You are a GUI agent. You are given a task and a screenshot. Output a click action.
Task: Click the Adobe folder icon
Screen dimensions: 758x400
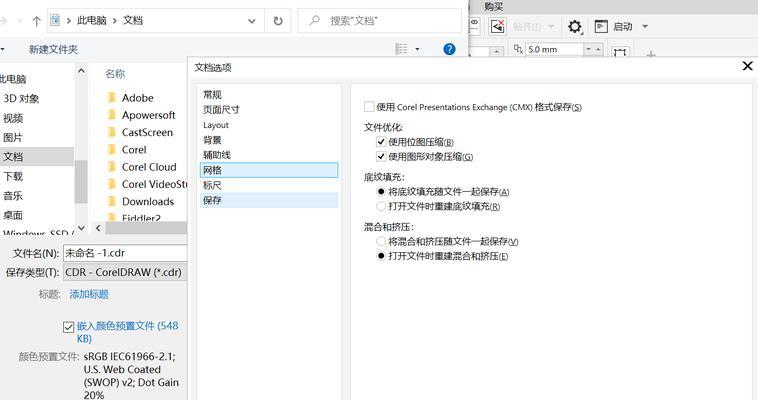tap(112, 98)
